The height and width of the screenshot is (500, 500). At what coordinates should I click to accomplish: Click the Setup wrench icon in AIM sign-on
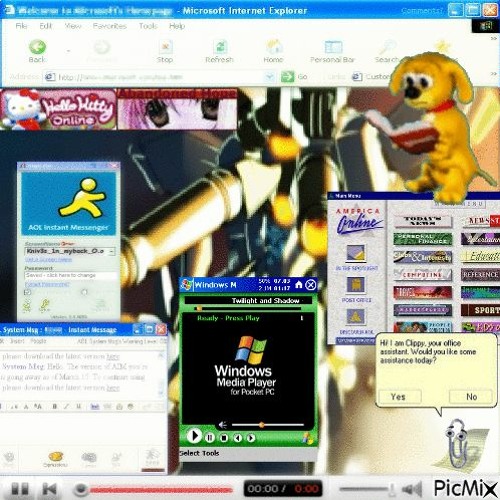pyautogui.click(x=45, y=305)
